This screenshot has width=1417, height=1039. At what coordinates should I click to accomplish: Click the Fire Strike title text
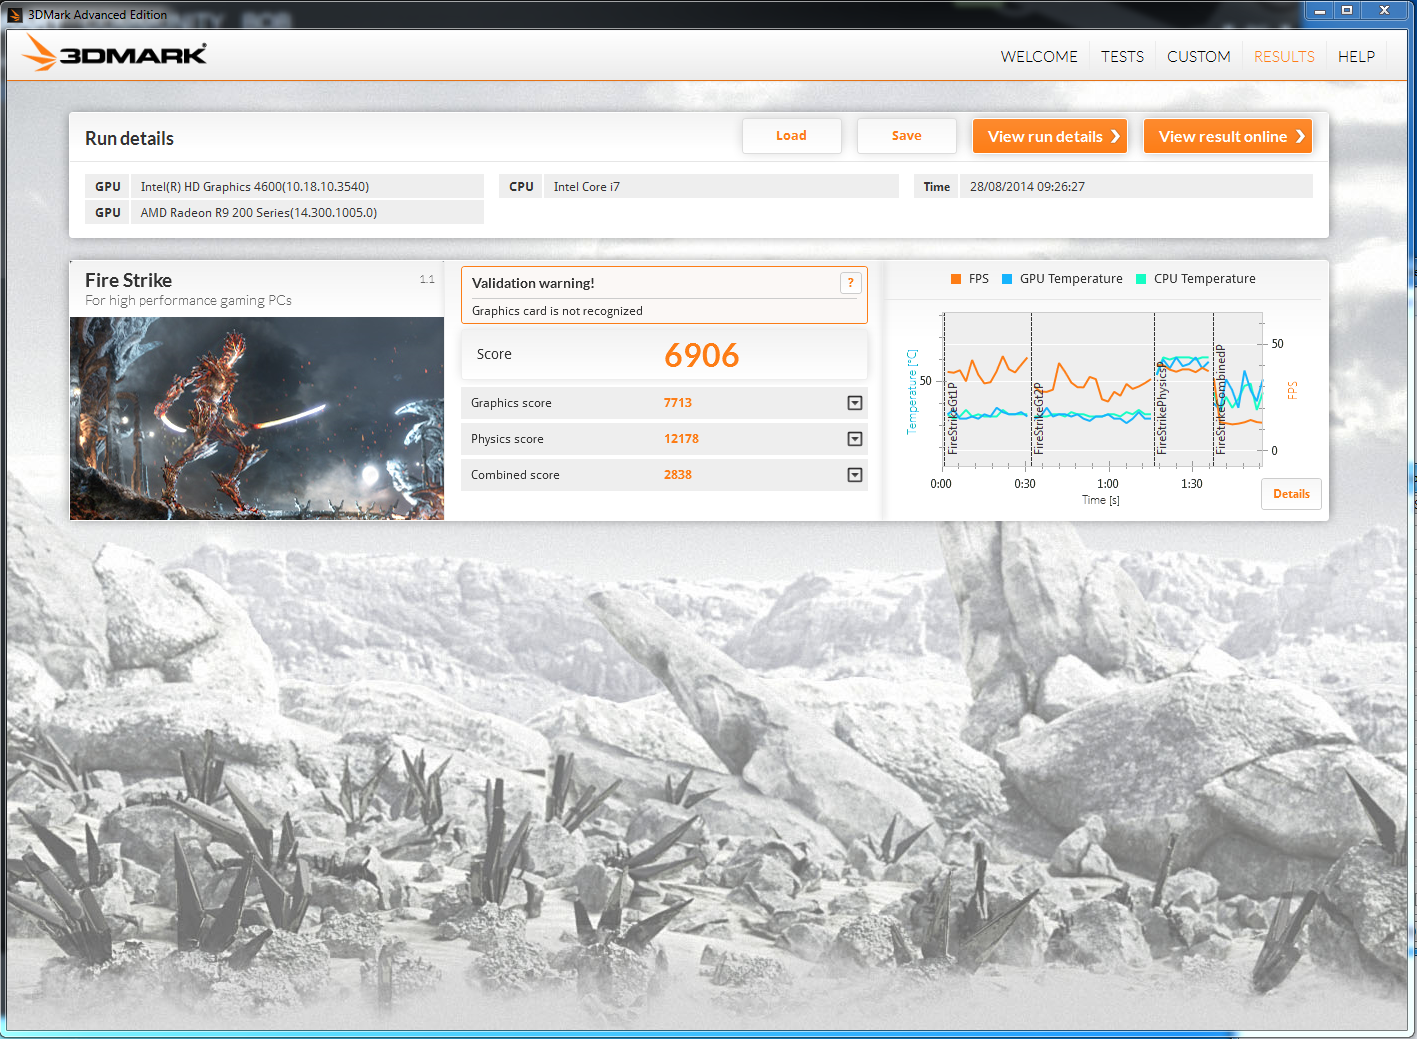(128, 281)
